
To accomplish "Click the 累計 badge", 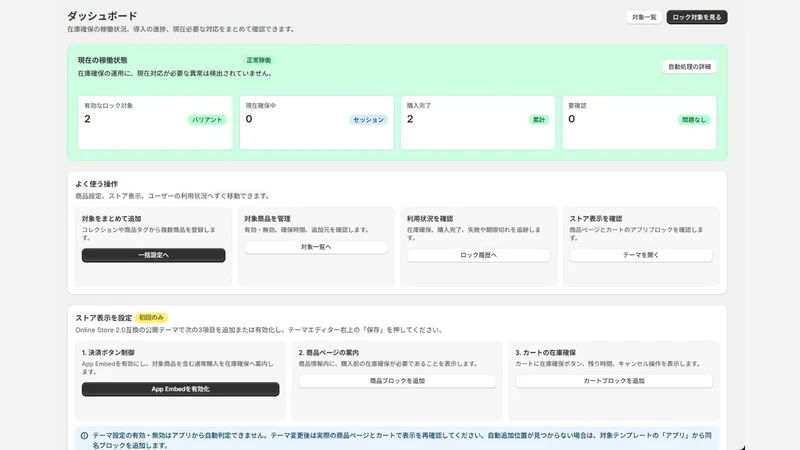I will (539, 120).
